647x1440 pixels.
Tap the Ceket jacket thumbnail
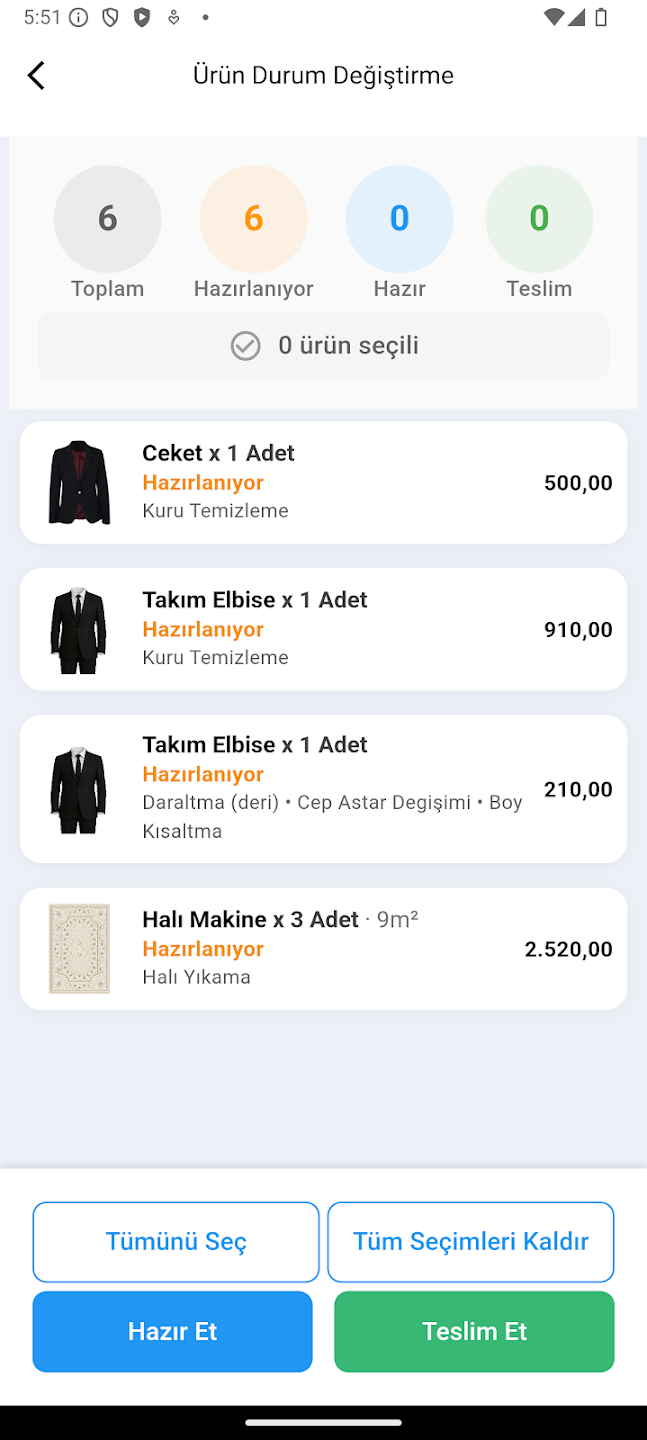click(x=79, y=482)
